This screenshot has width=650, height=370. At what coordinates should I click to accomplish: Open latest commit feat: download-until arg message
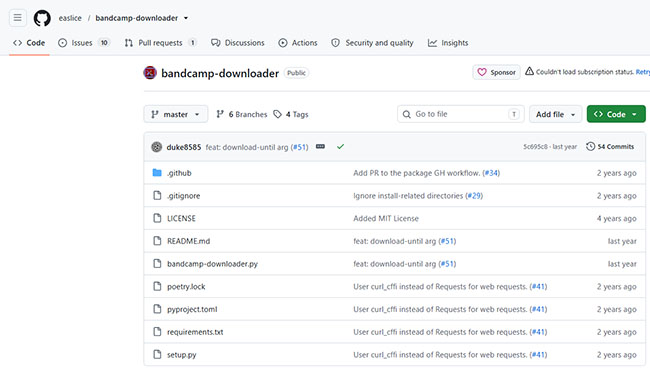pyautogui.click(x=247, y=147)
